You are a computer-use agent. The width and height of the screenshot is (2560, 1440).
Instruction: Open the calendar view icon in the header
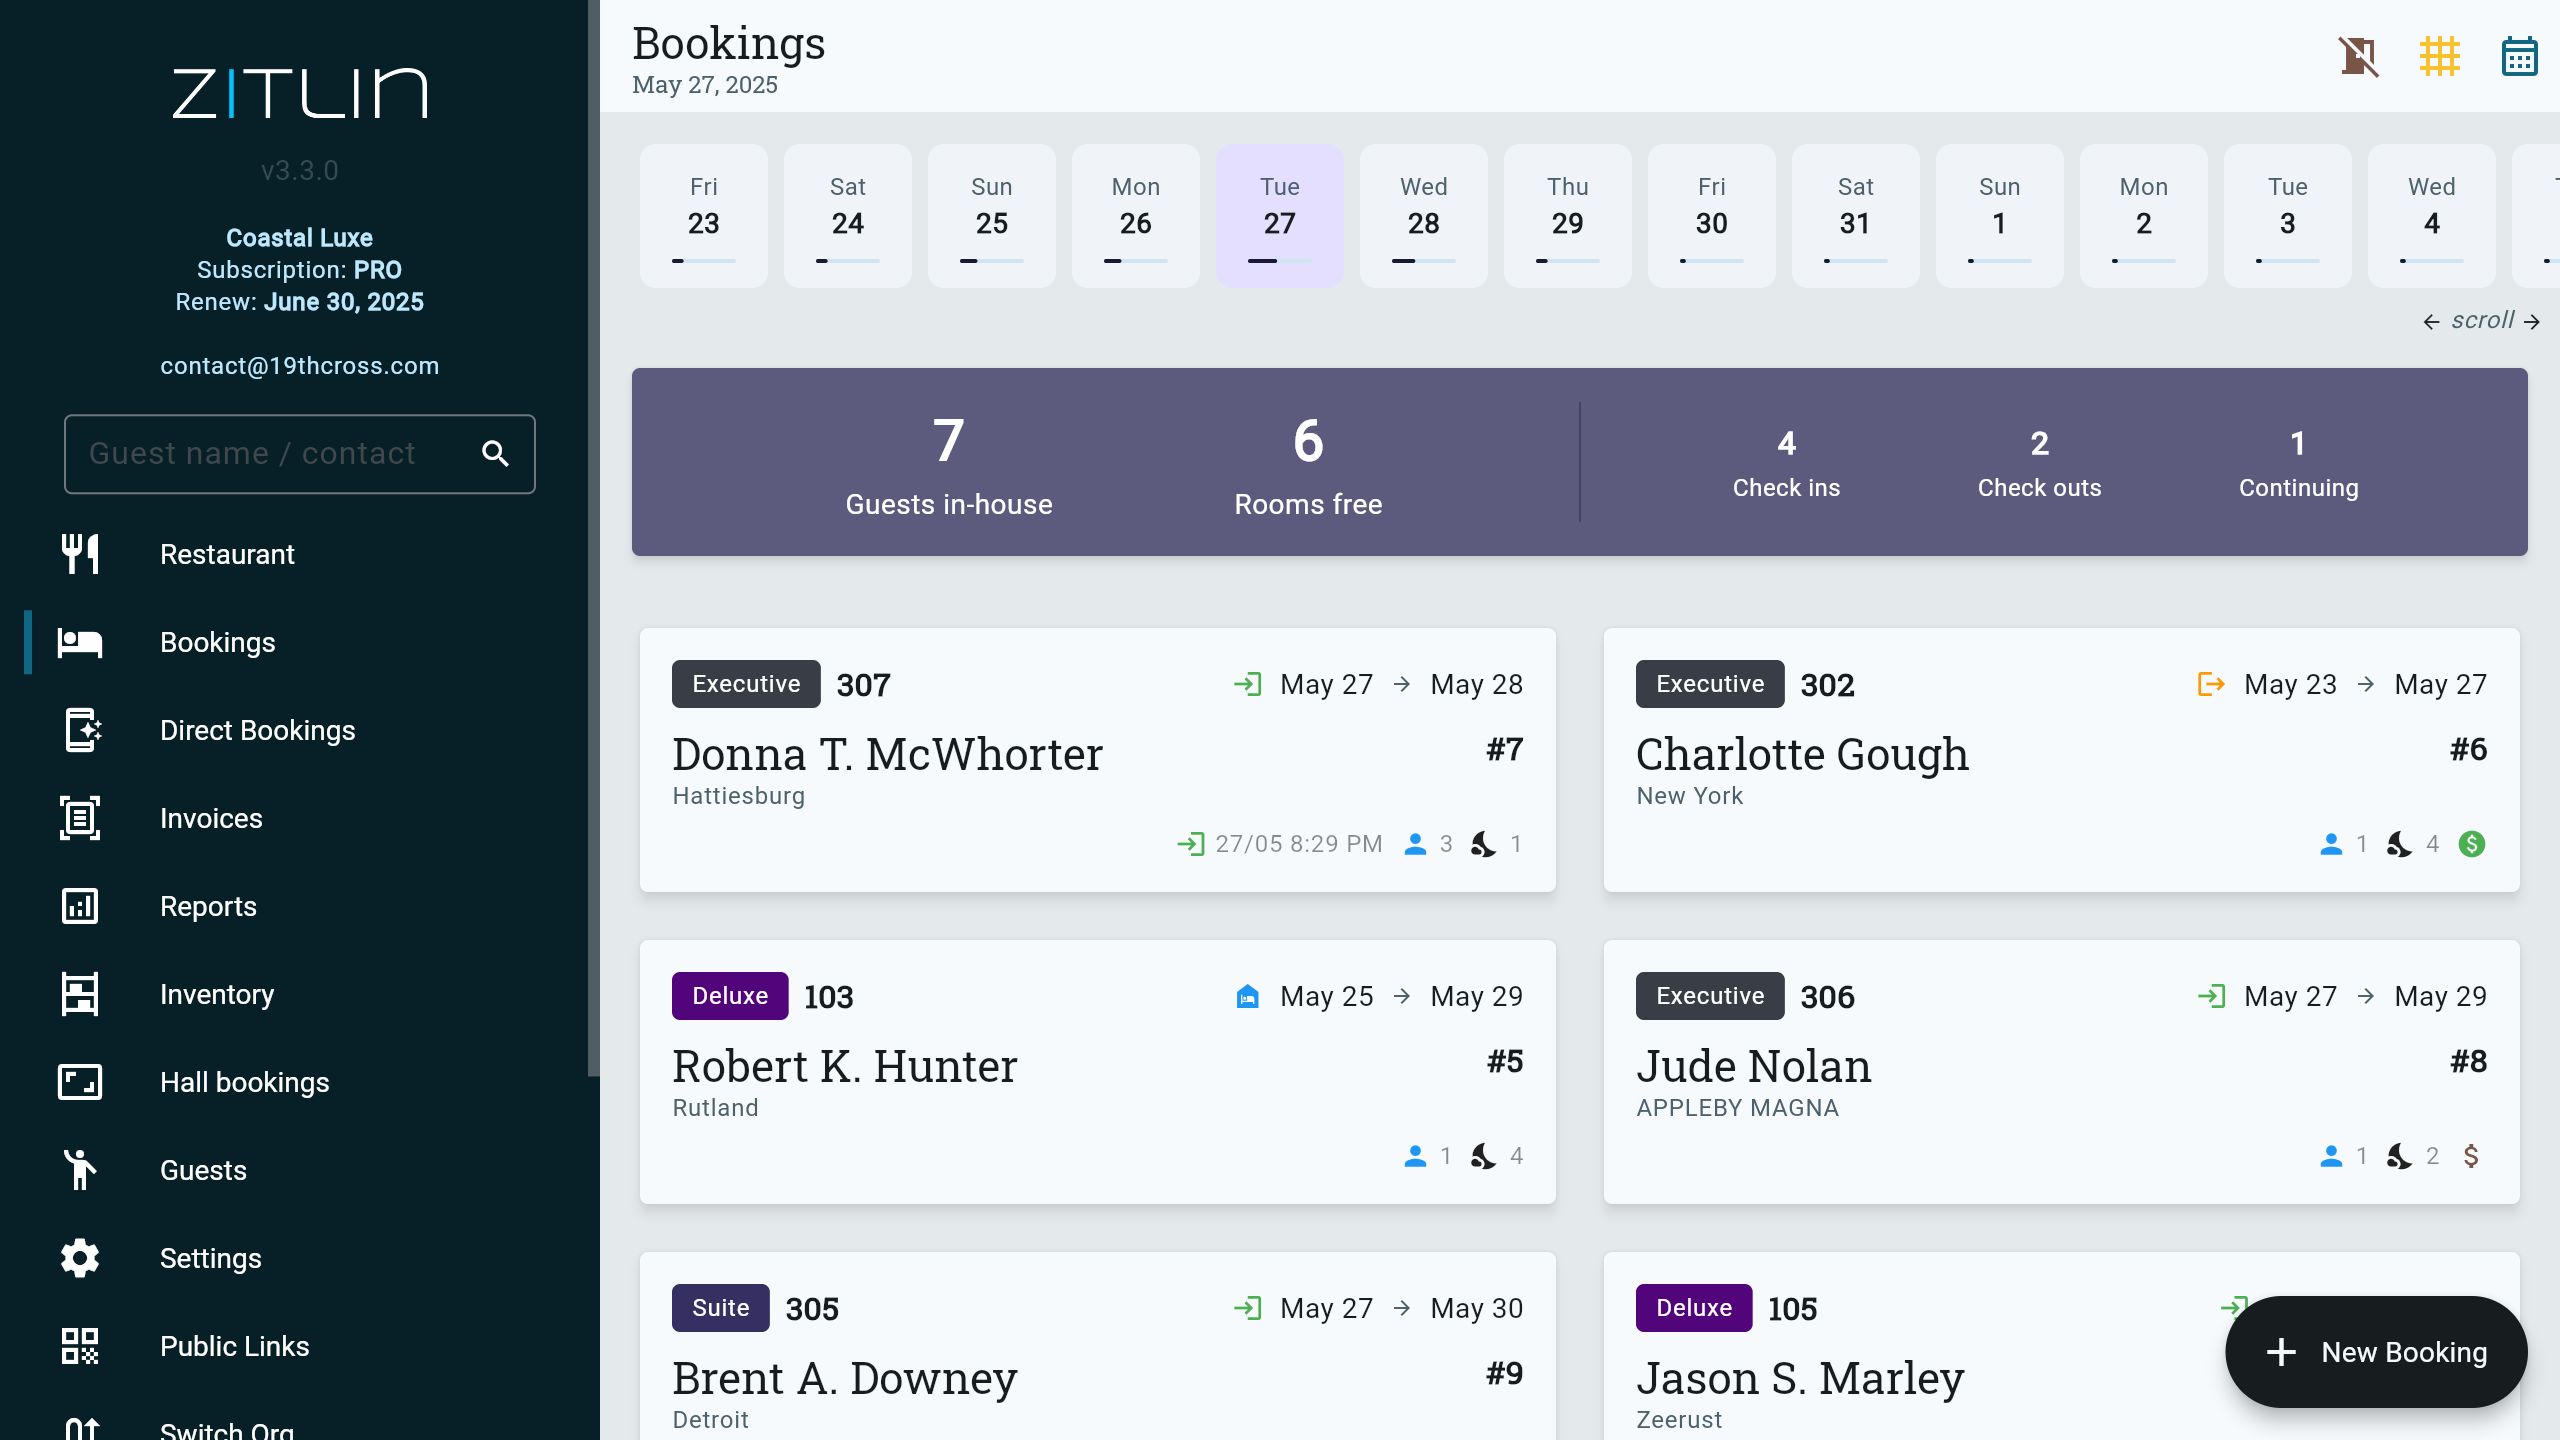(x=2518, y=57)
